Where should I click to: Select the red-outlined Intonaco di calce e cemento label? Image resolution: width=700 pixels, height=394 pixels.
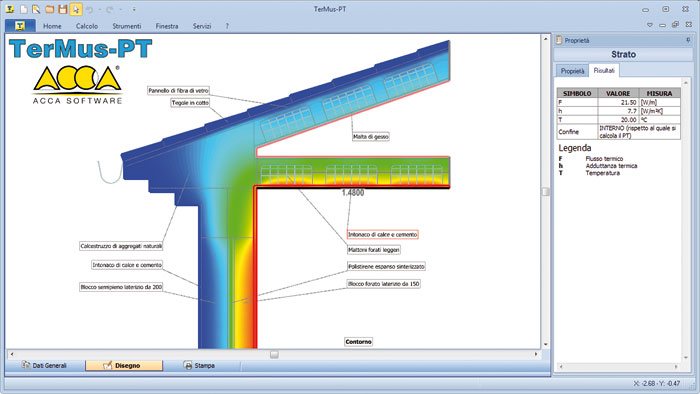click(383, 234)
